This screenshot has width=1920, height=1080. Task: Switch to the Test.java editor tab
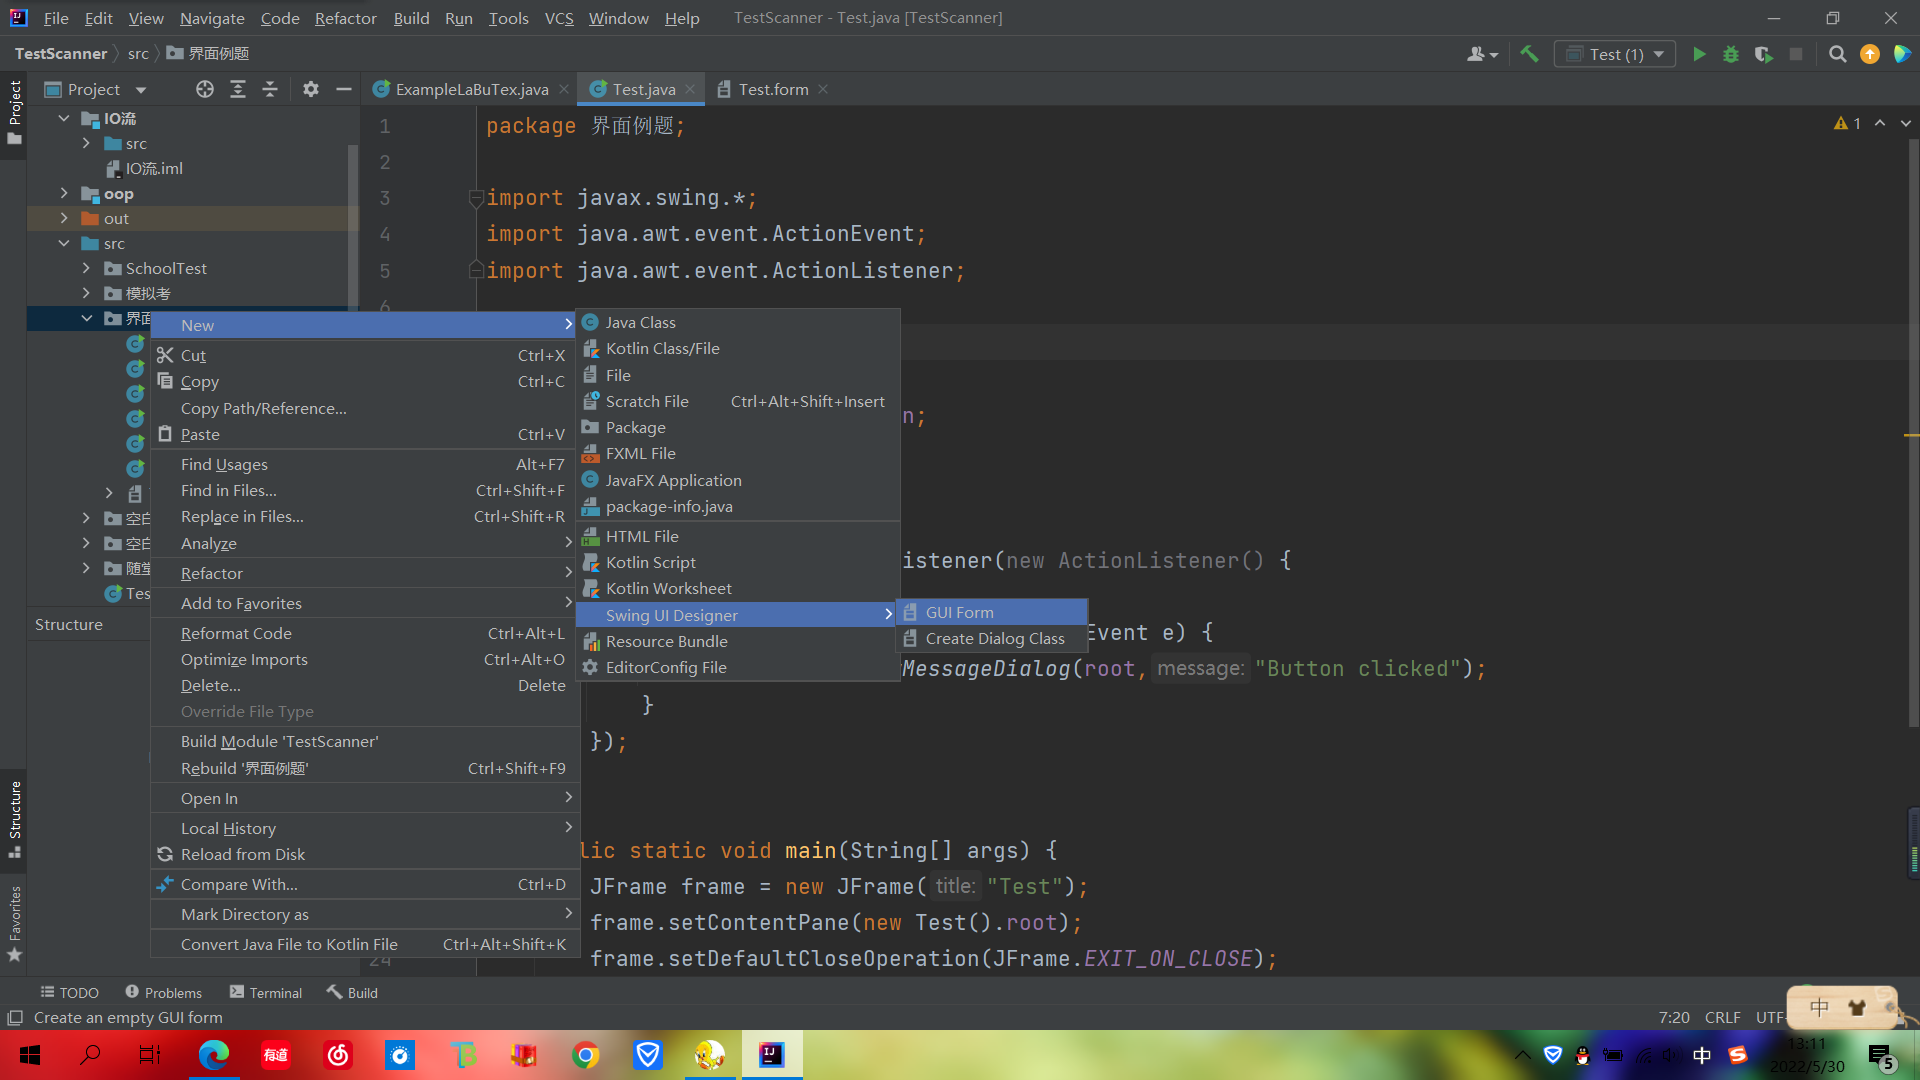(x=643, y=89)
